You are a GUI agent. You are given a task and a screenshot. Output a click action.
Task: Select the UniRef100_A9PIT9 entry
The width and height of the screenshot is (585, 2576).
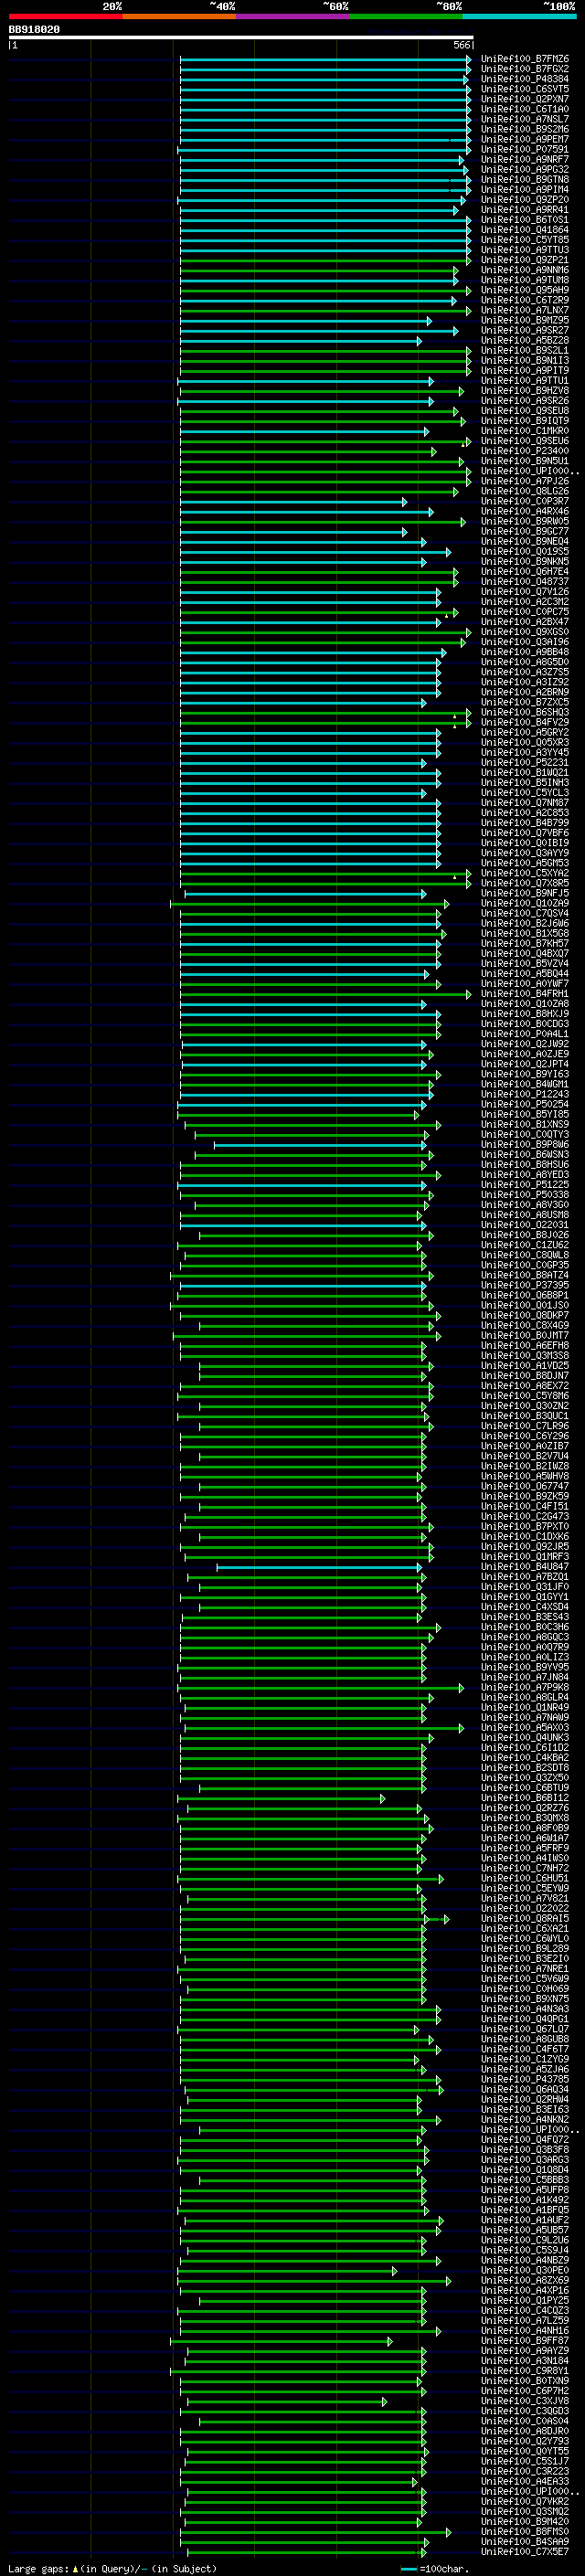pos(525,371)
